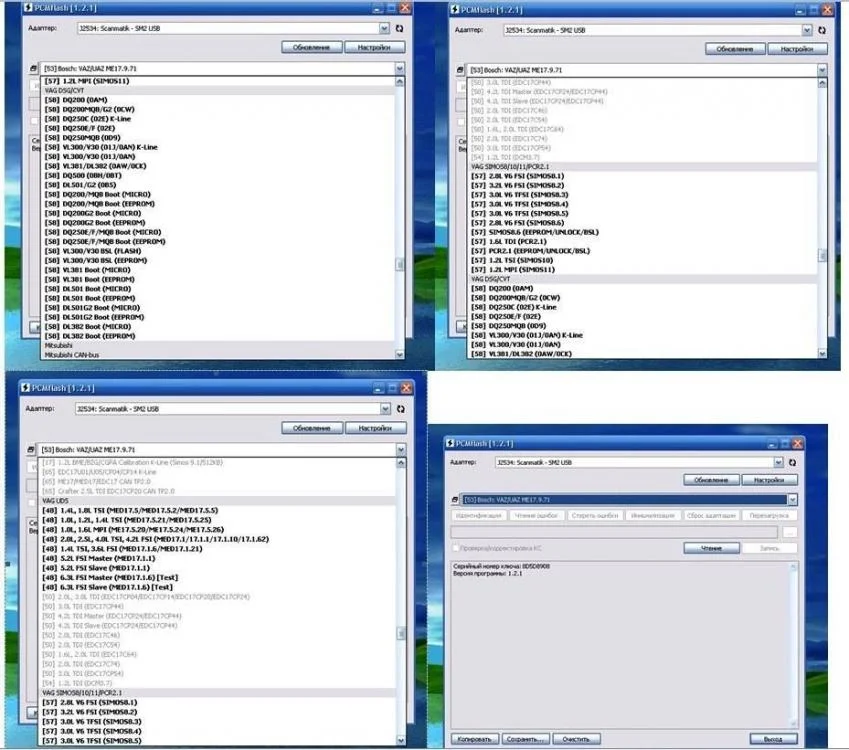Click the Чтение button
Image resolution: width=849 pixels, height=750 pixels.
point(711,548)
